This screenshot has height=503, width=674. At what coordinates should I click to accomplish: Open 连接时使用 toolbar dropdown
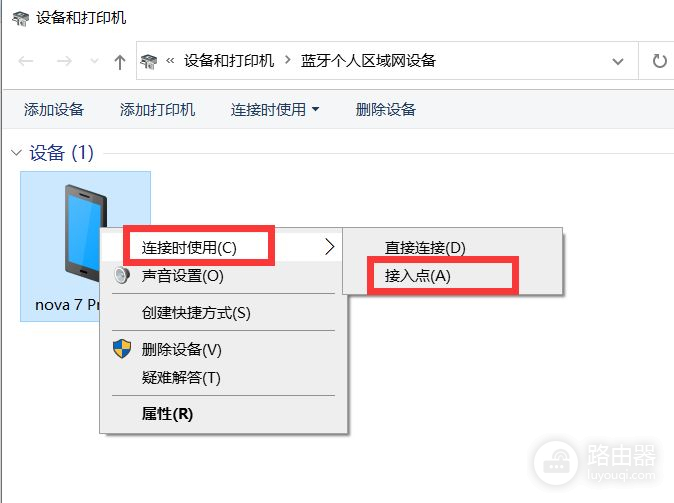point(275,110)
